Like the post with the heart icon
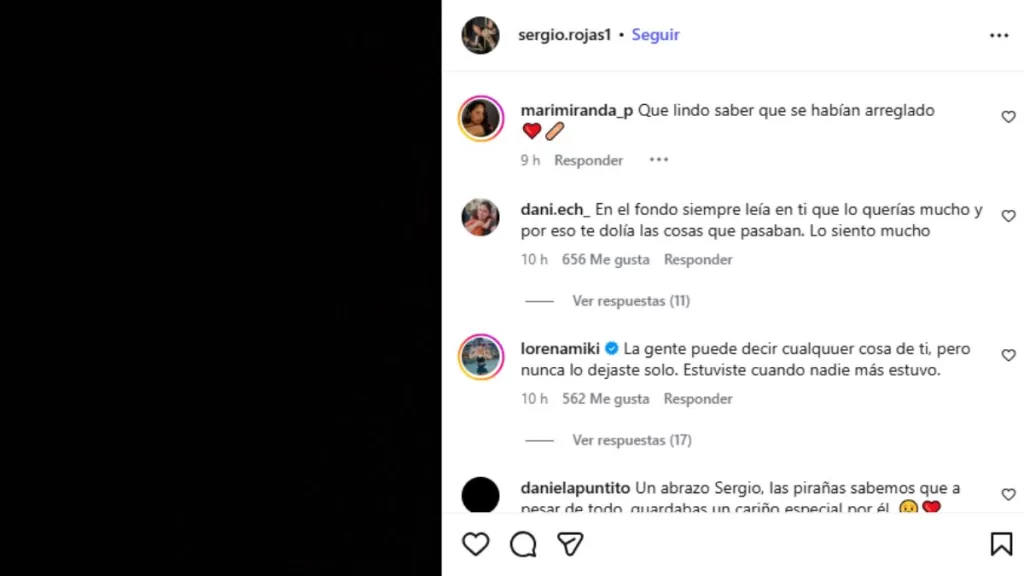The width and height of the screenshot is (1024, 576). pyautogui.click(x=475, y=544)
